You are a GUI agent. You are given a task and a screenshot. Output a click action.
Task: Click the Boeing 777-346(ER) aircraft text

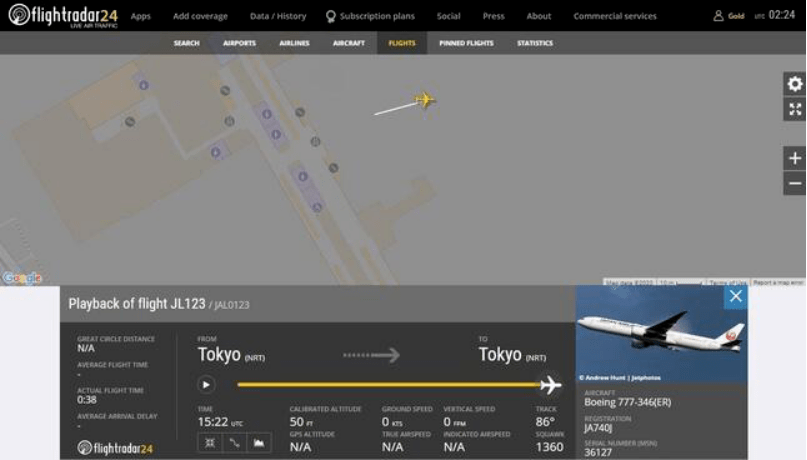tap(627, 402)
